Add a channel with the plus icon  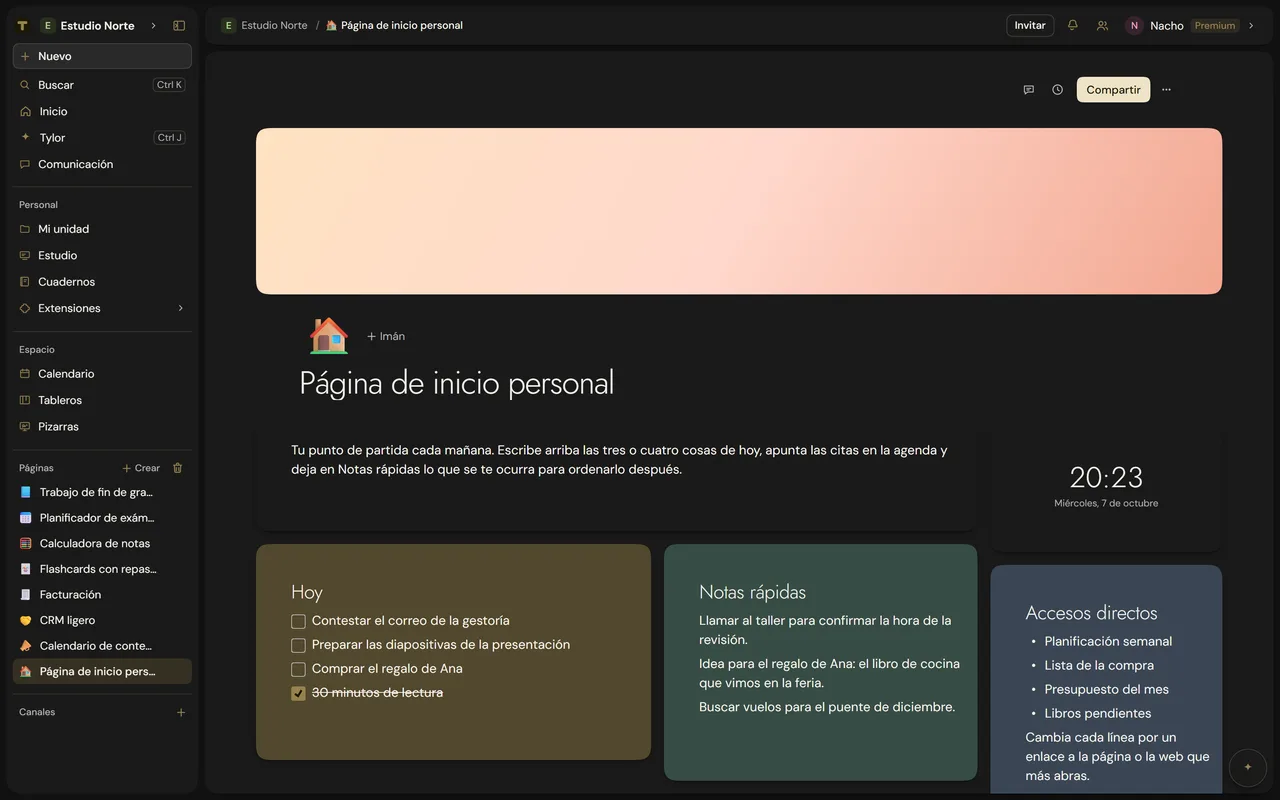click(x=181, y=712)
